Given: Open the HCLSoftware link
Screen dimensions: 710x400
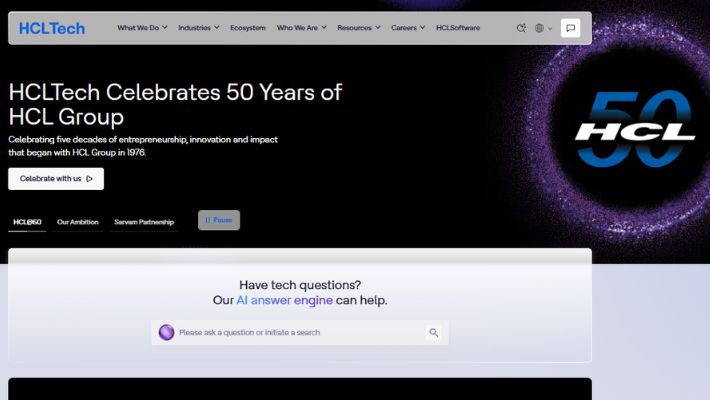Looking at the screenshot, I should [458, 28].
